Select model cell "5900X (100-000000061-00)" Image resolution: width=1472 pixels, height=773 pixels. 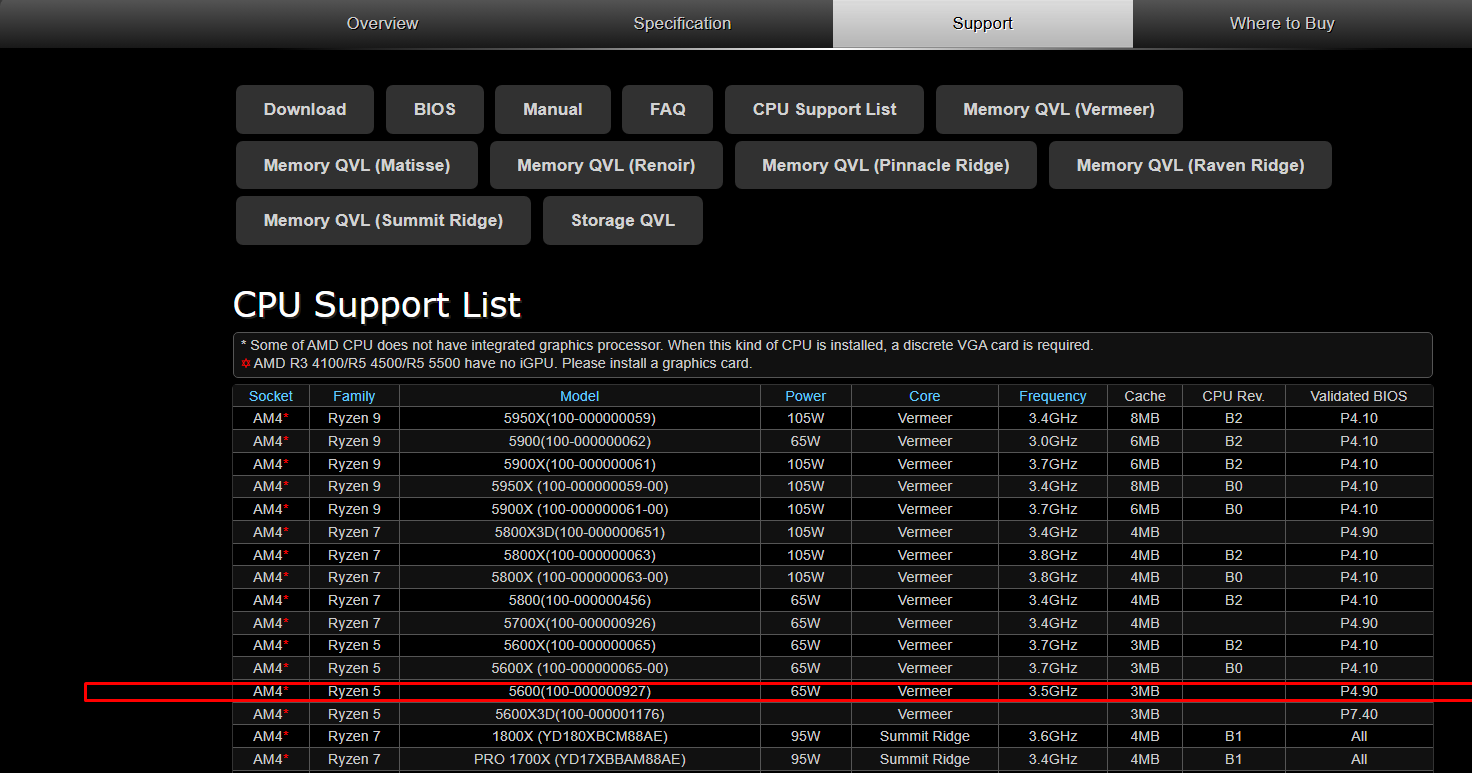point(580,509)
